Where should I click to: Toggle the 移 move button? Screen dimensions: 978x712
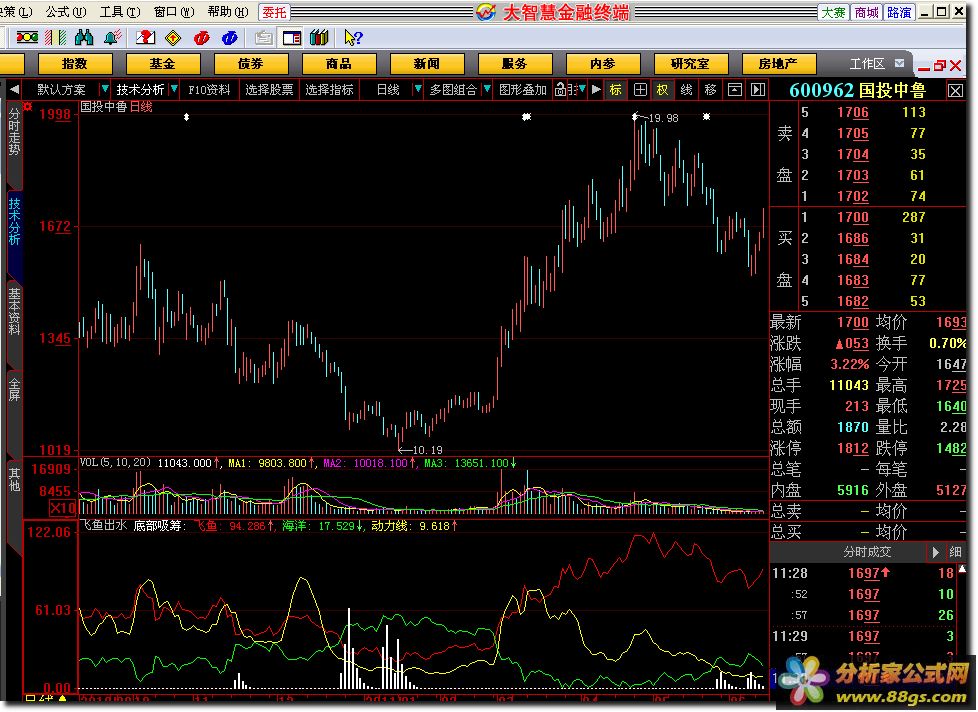tap(710, 90)
